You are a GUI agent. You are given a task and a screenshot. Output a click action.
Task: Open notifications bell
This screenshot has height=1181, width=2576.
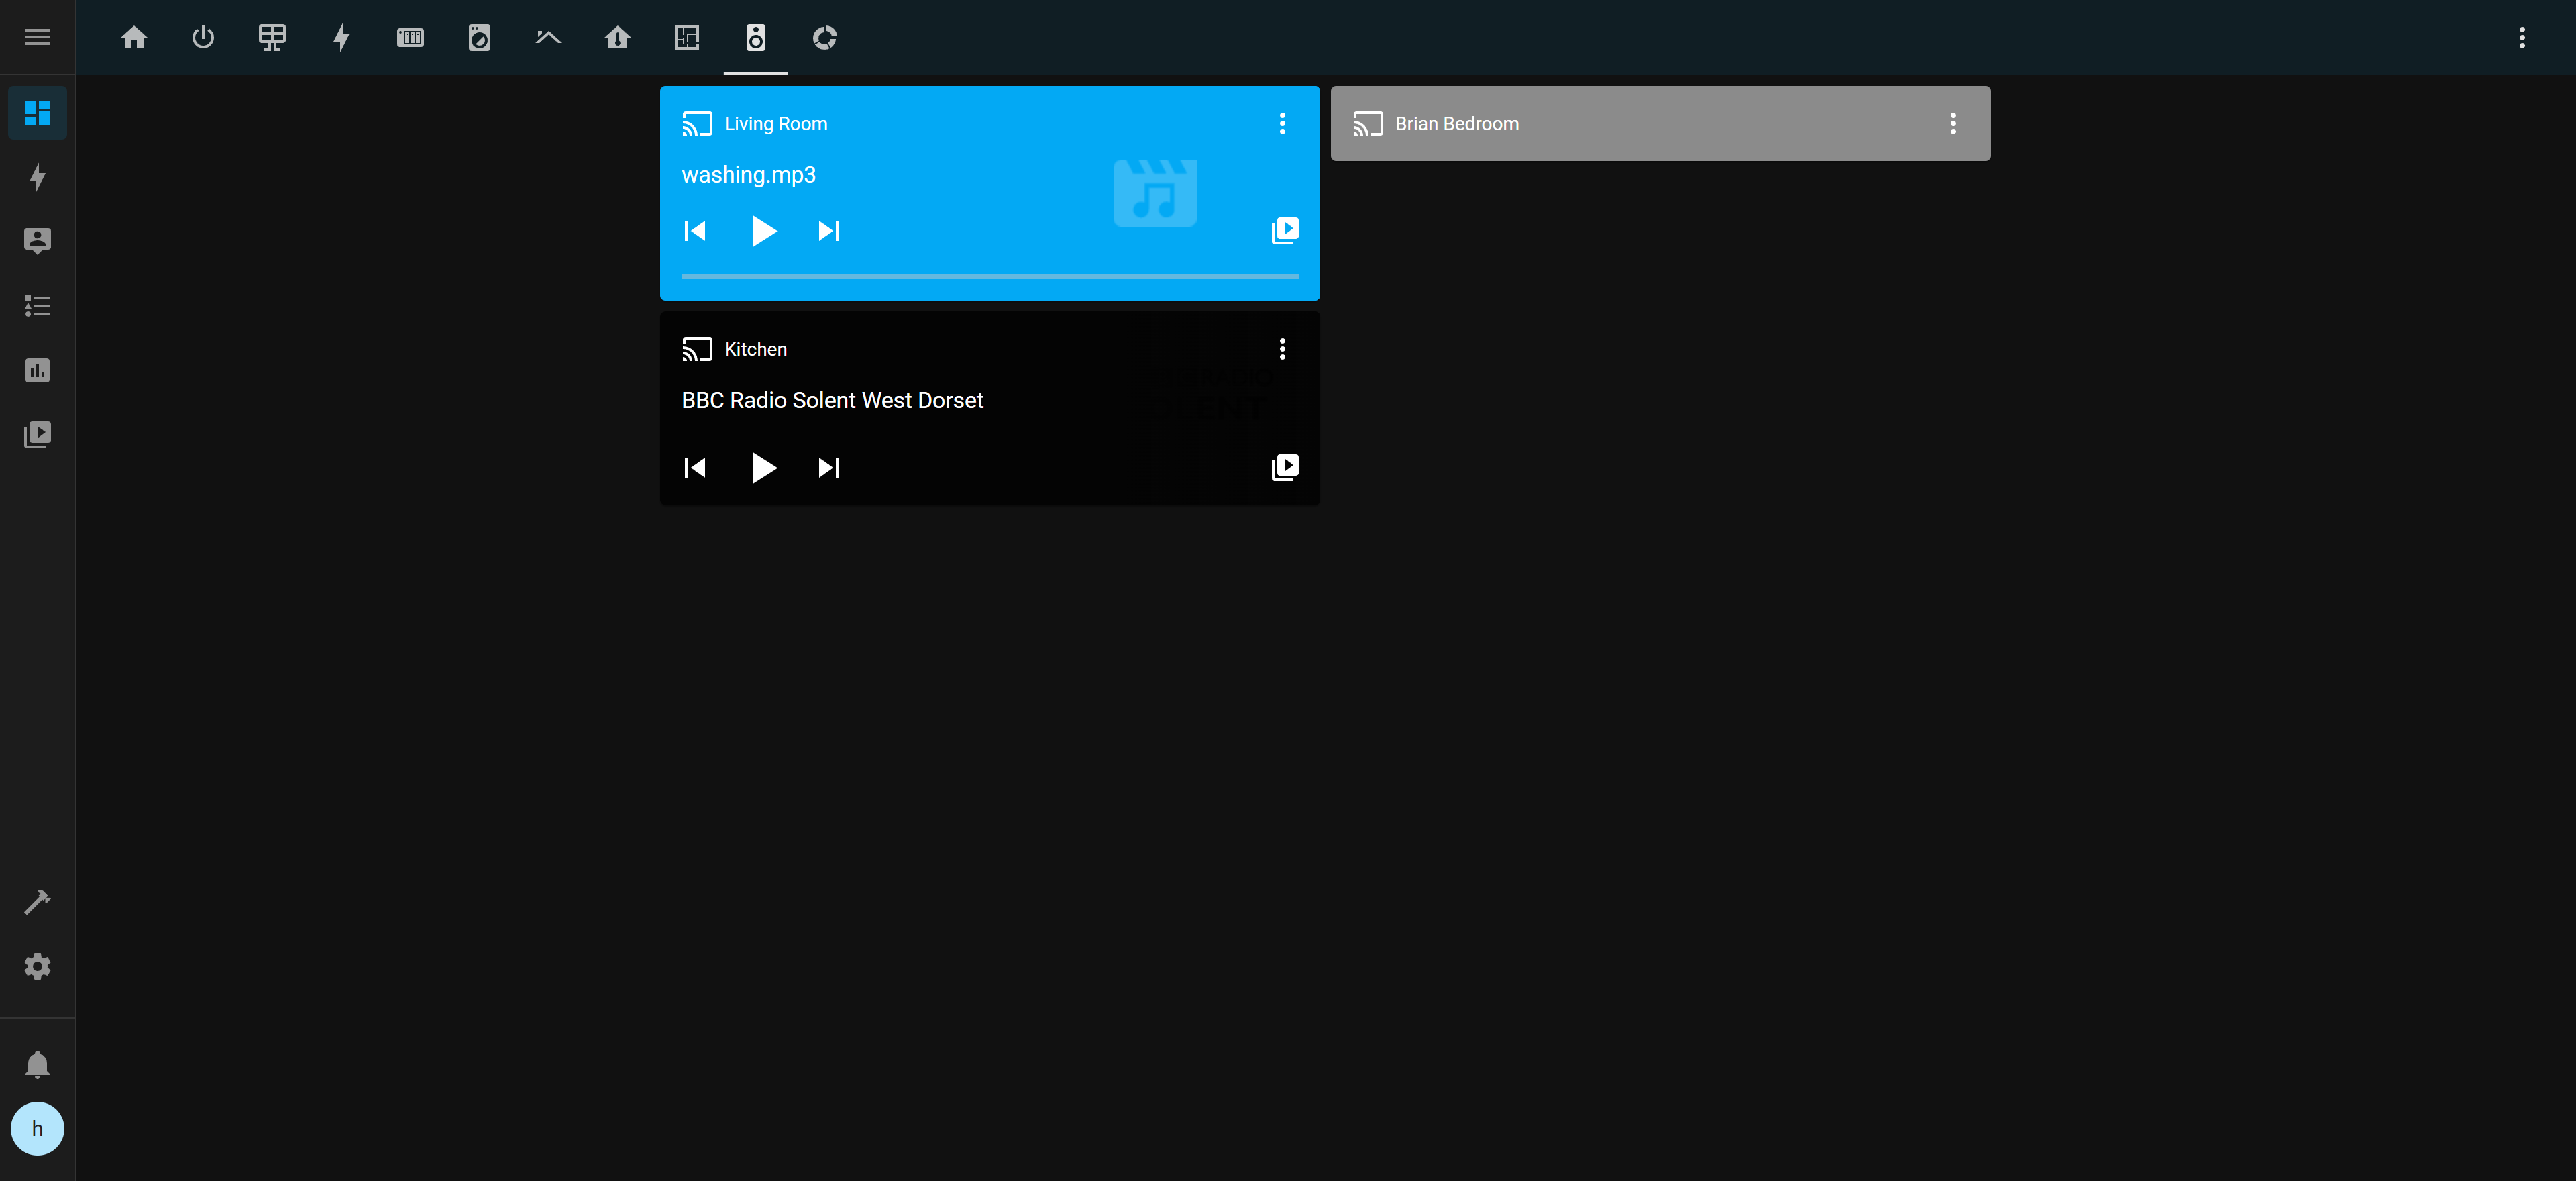[x=37, y=1064]
